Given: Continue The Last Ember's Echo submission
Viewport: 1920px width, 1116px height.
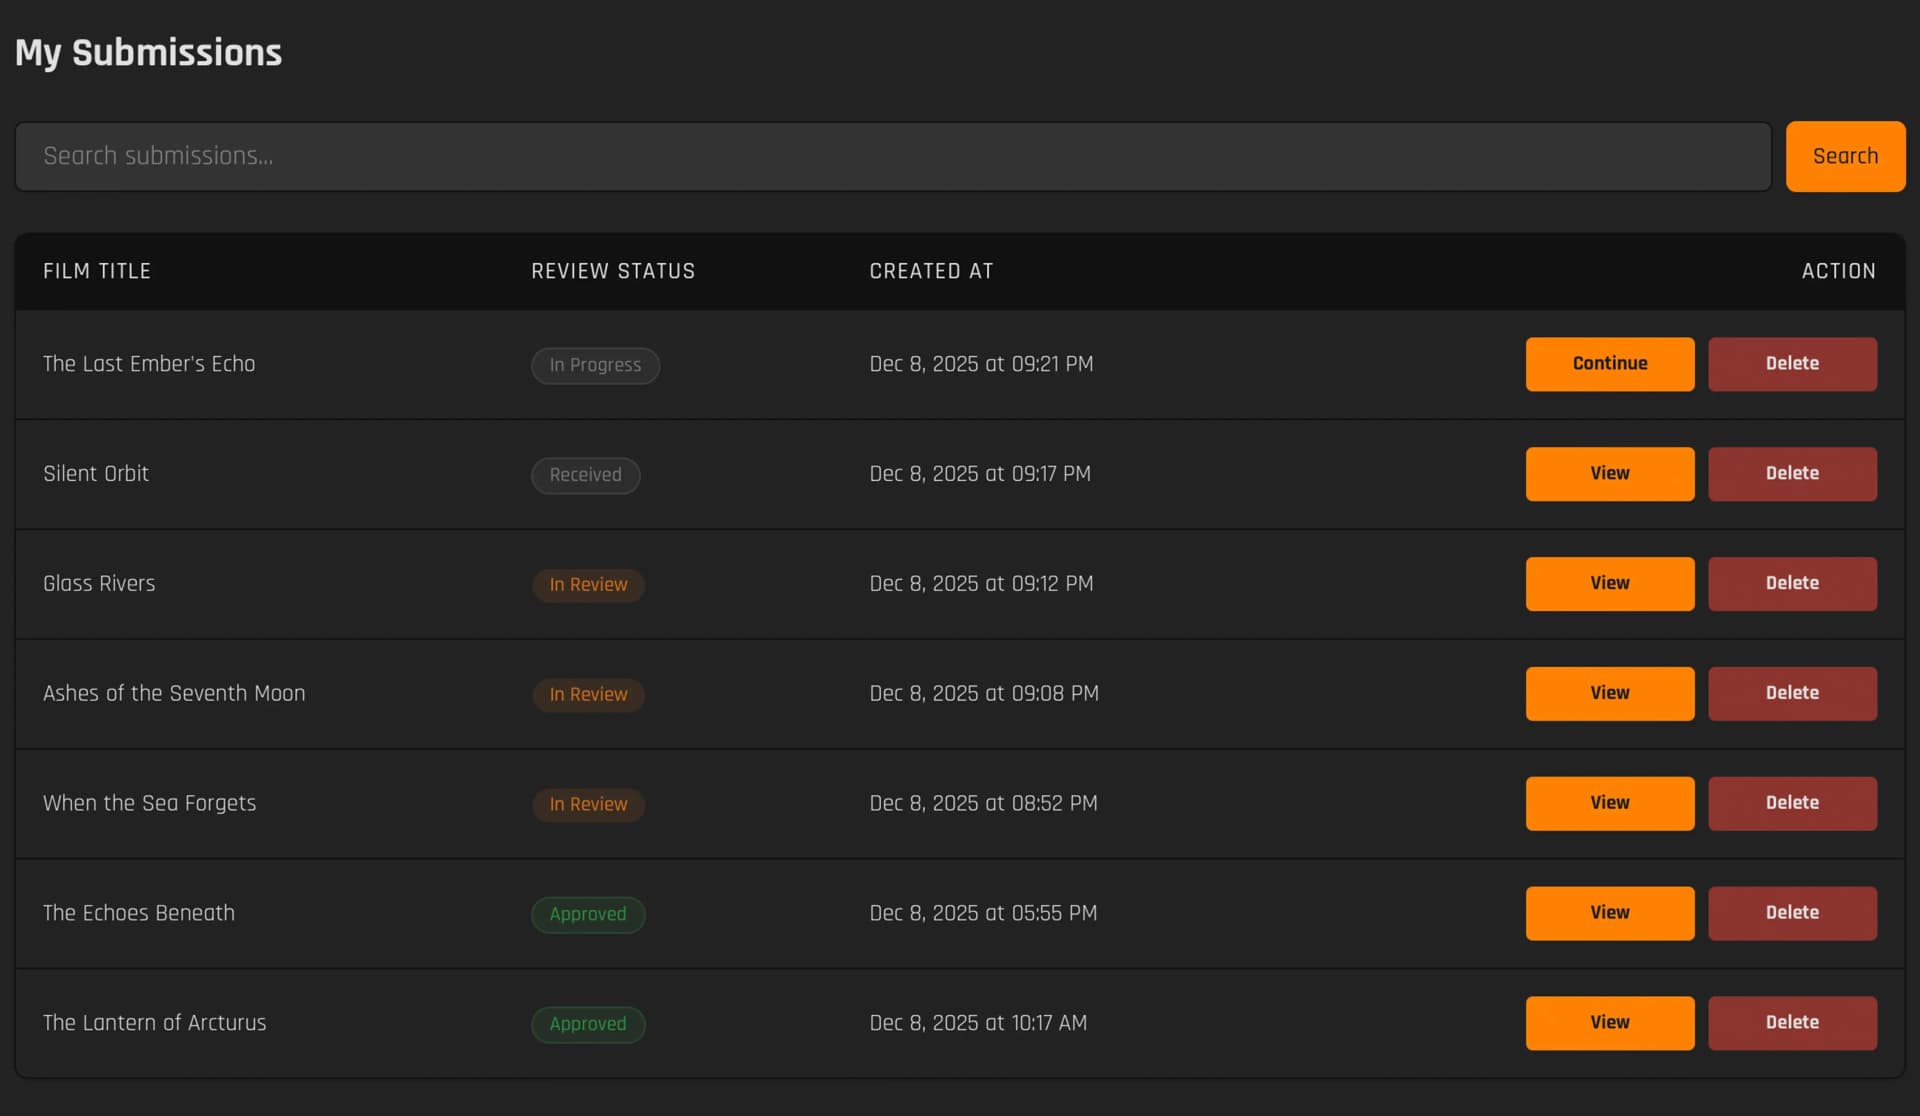Looking at the screenshot, I should 1609,364.
